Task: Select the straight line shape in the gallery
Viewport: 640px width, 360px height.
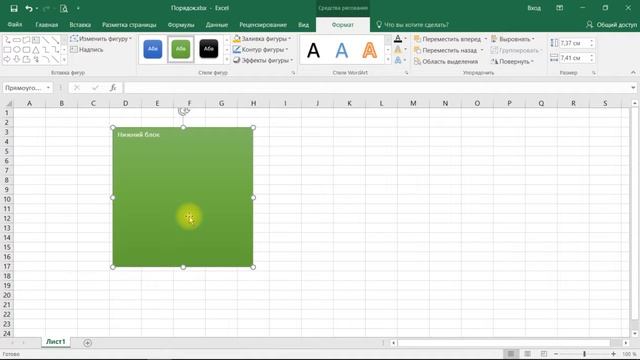Action: point(45,40)
